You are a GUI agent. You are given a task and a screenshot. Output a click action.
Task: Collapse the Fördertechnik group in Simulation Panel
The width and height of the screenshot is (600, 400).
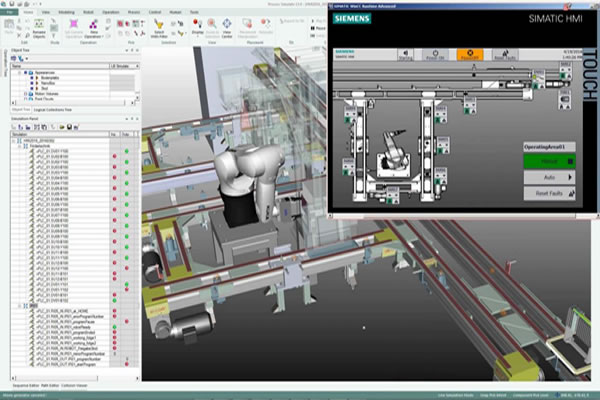pyautogui.click(x=20, y=146)
